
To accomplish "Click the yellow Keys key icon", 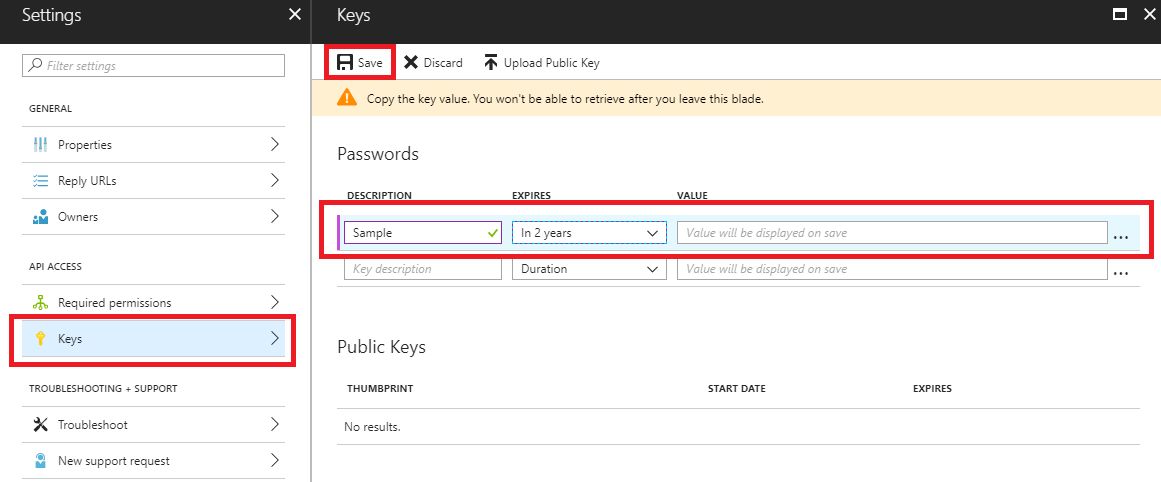I will (41, 339).
